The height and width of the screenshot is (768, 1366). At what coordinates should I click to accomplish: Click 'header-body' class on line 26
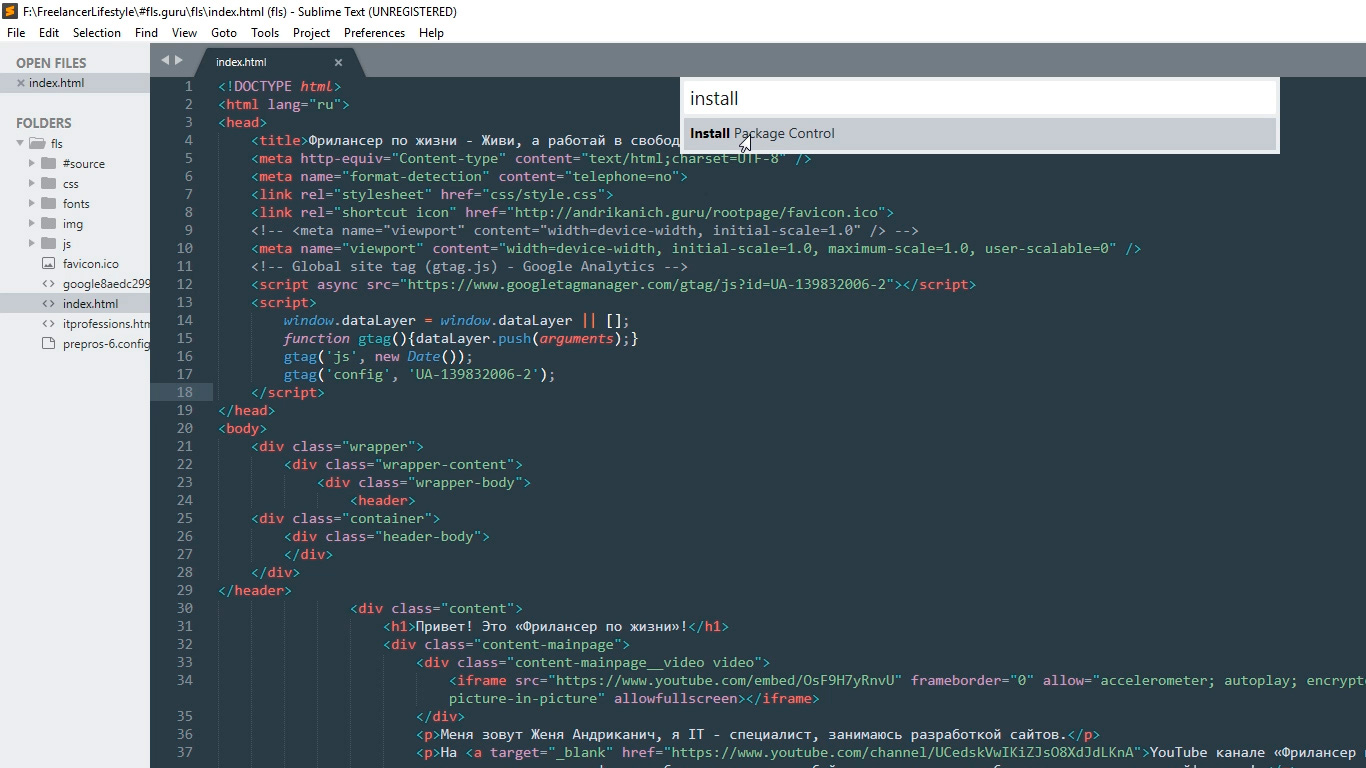[x=427, y=537]
